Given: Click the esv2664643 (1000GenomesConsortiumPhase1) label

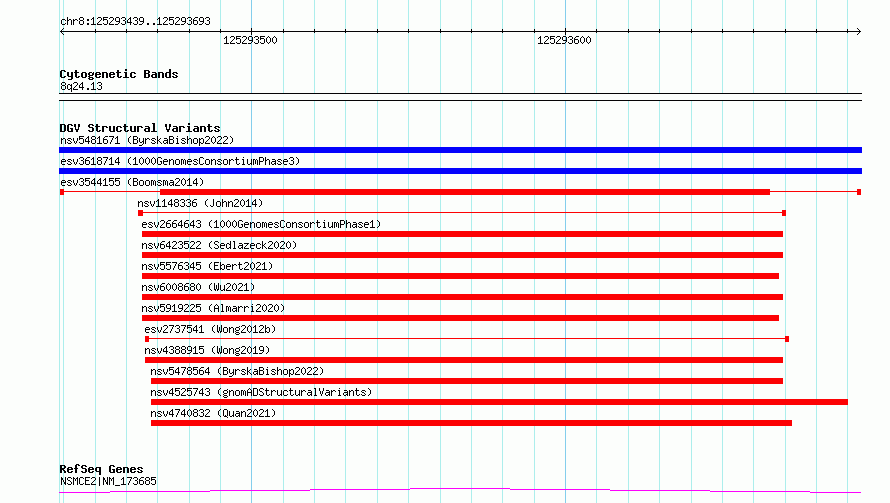Looking at the screenshot, I should coord(261,224).
